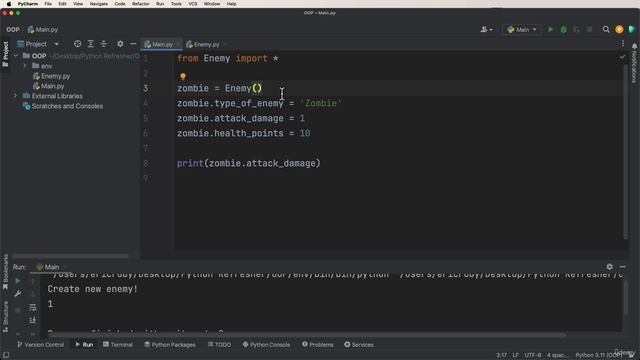Open the File menu

[48, 4]
